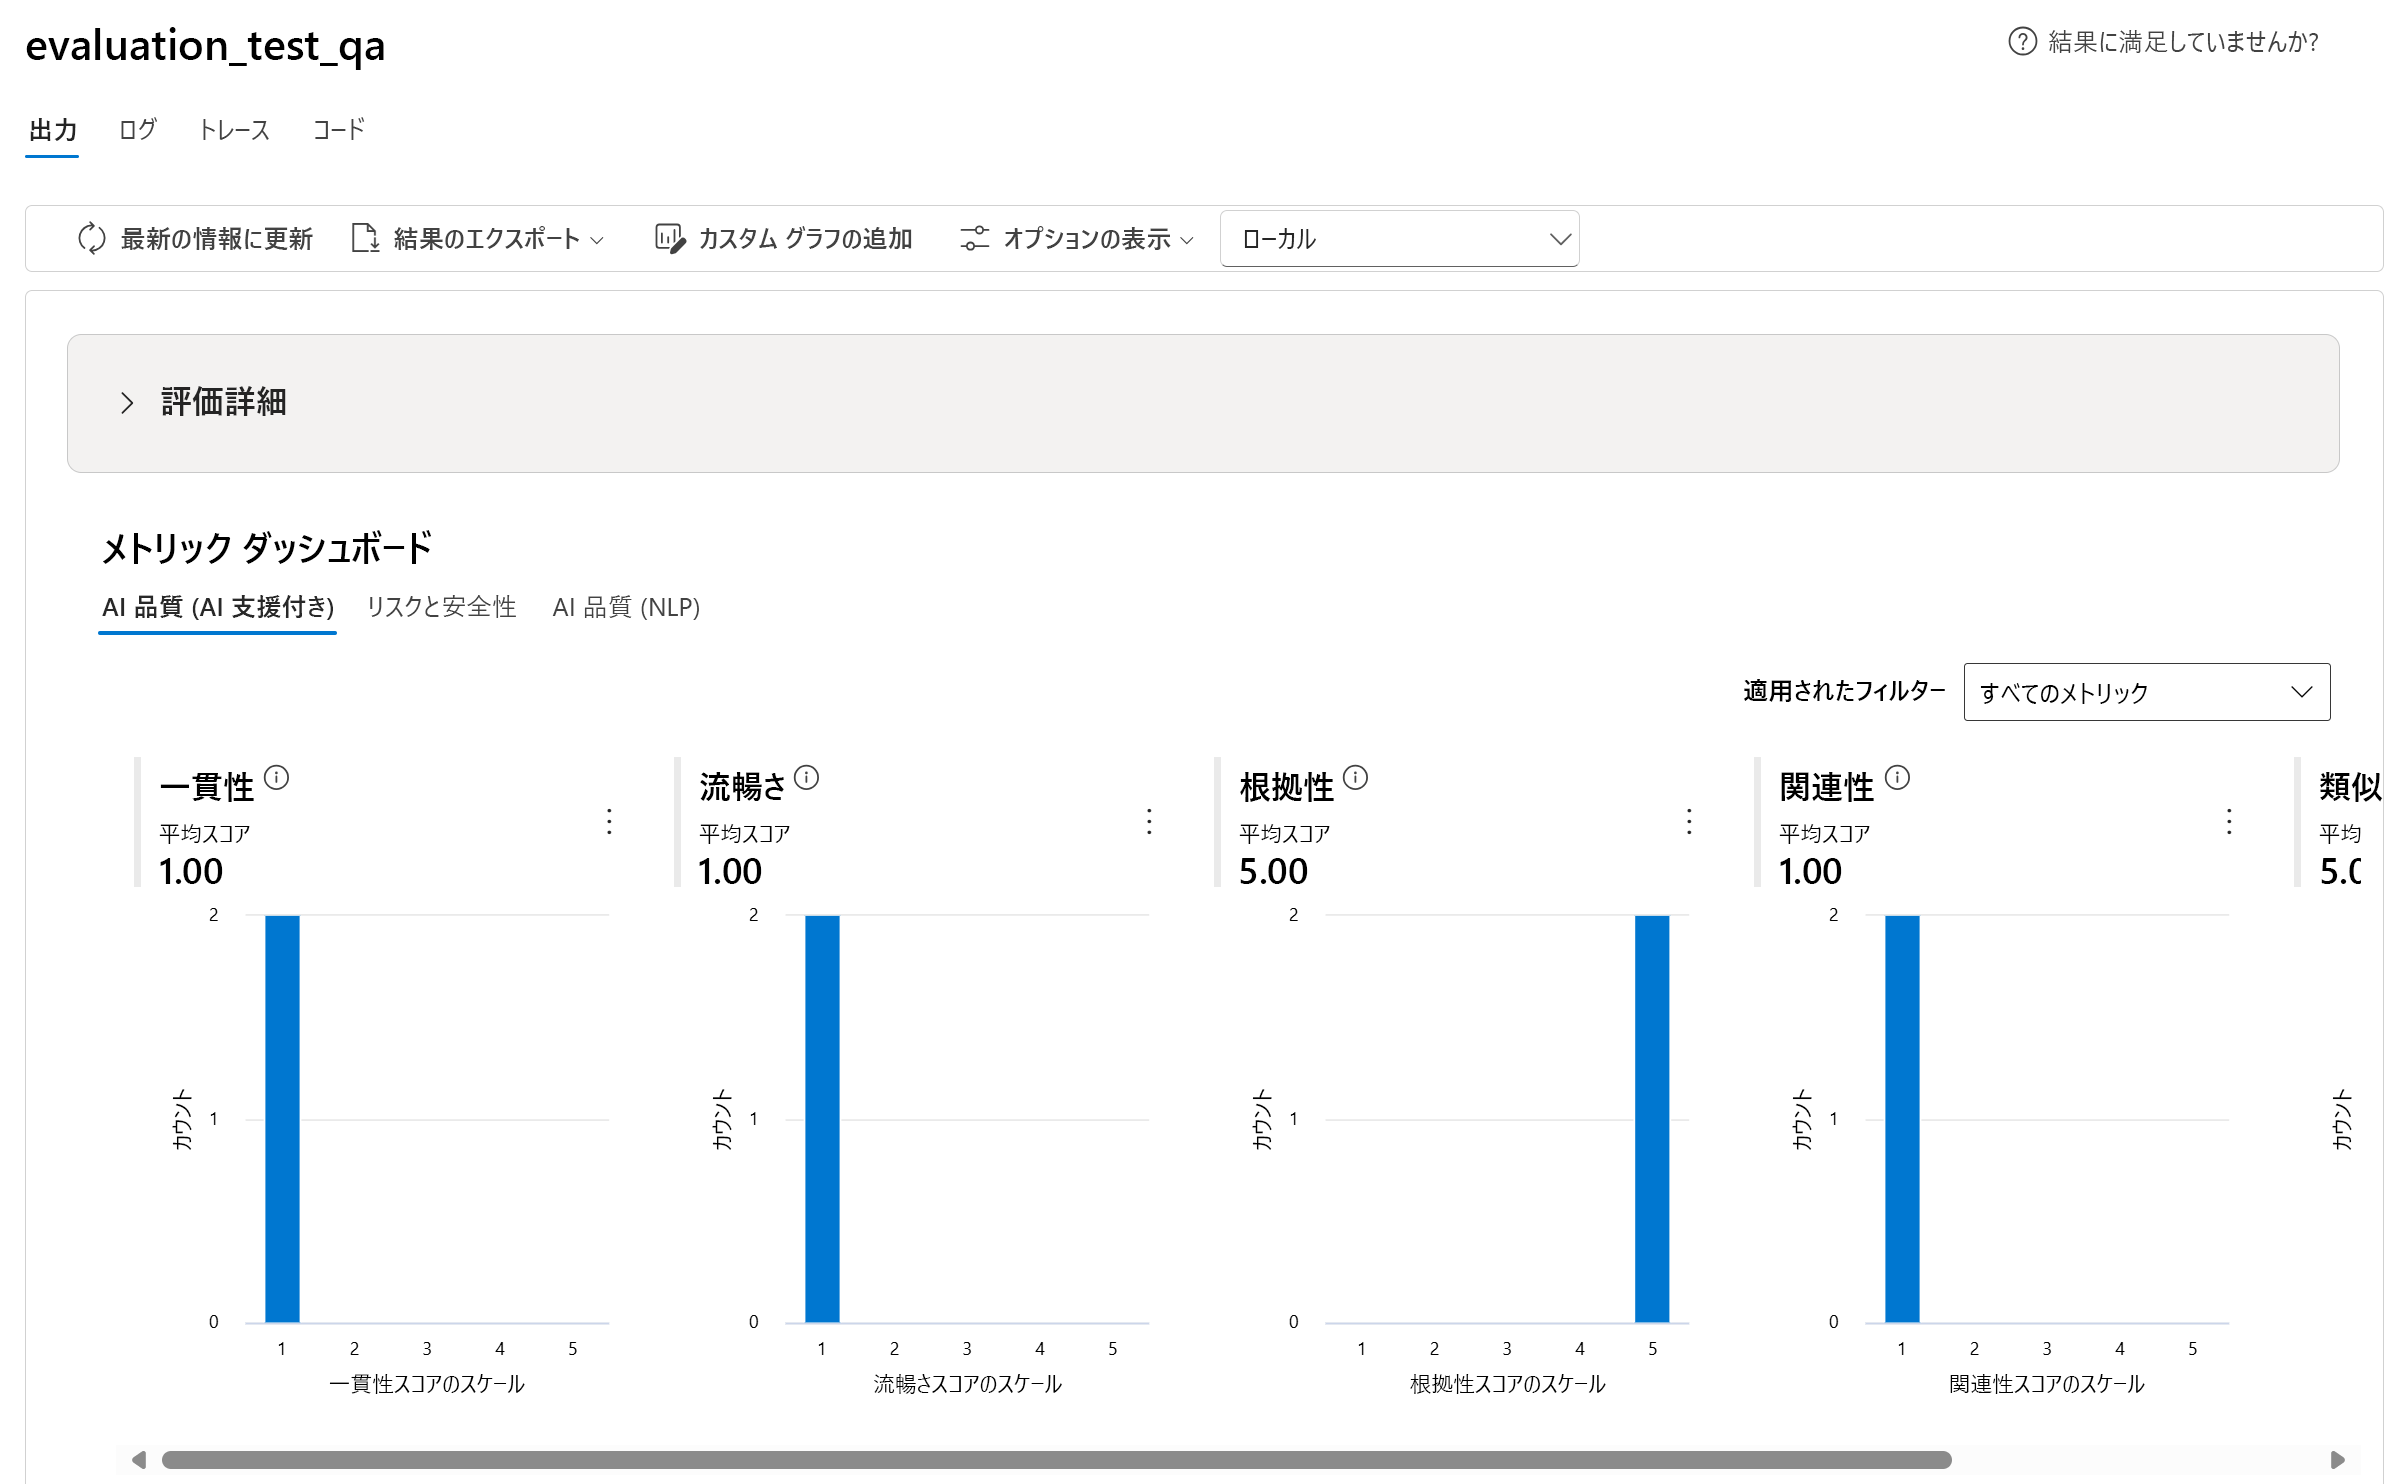2392x1484 pixels.
Task: Open the 関連性 chart options menu
Action: pyautogui.click(x=2228, y=822)
